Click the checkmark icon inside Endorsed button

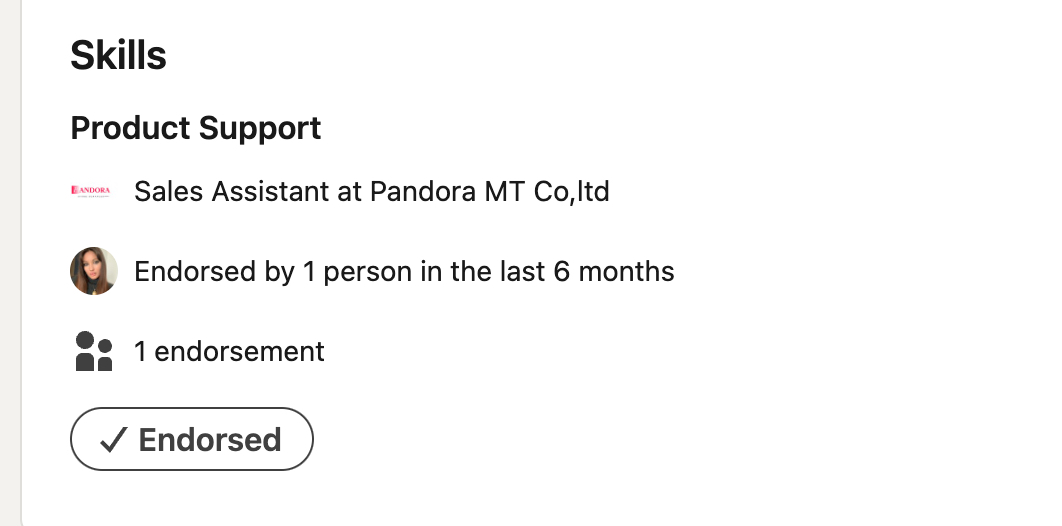click(x=114, y=440)
